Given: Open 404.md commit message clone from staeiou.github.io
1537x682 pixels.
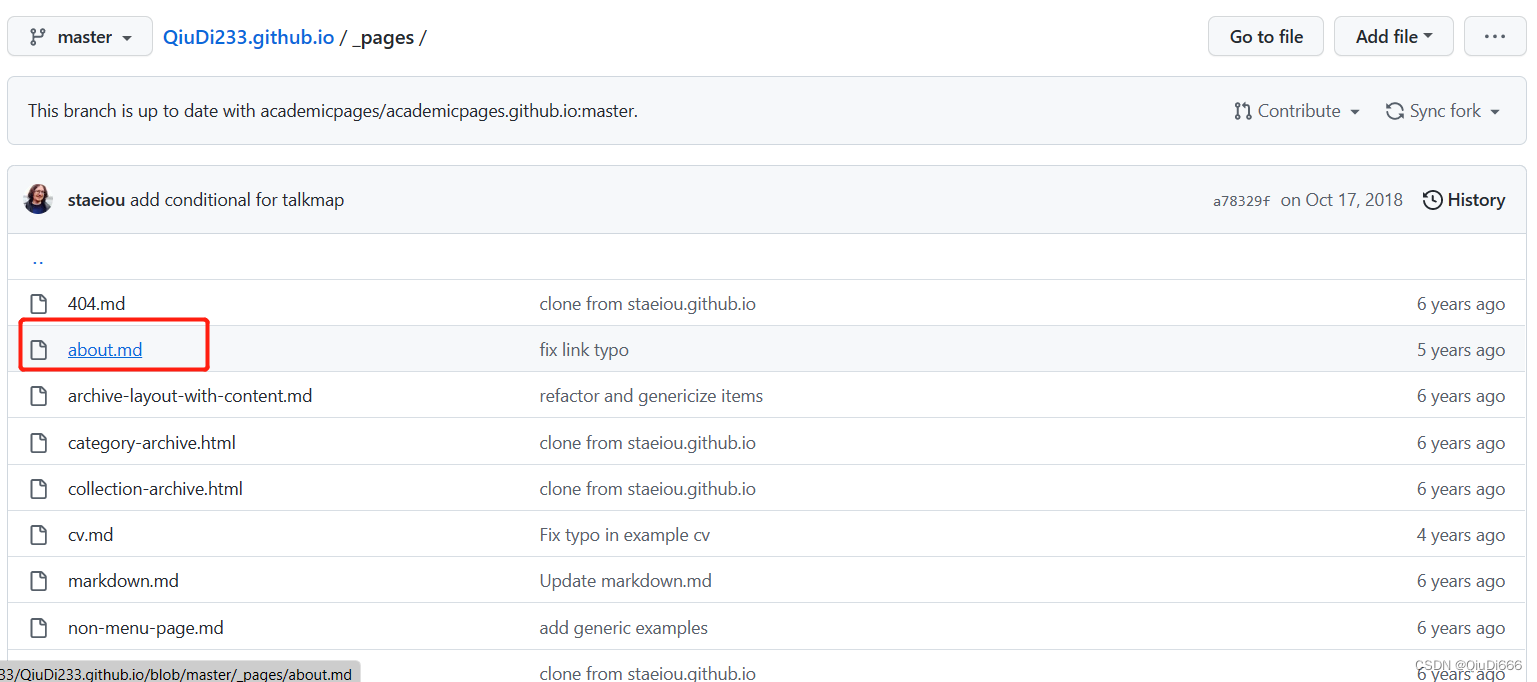Looking at the screenshot, I should (648, 304).
